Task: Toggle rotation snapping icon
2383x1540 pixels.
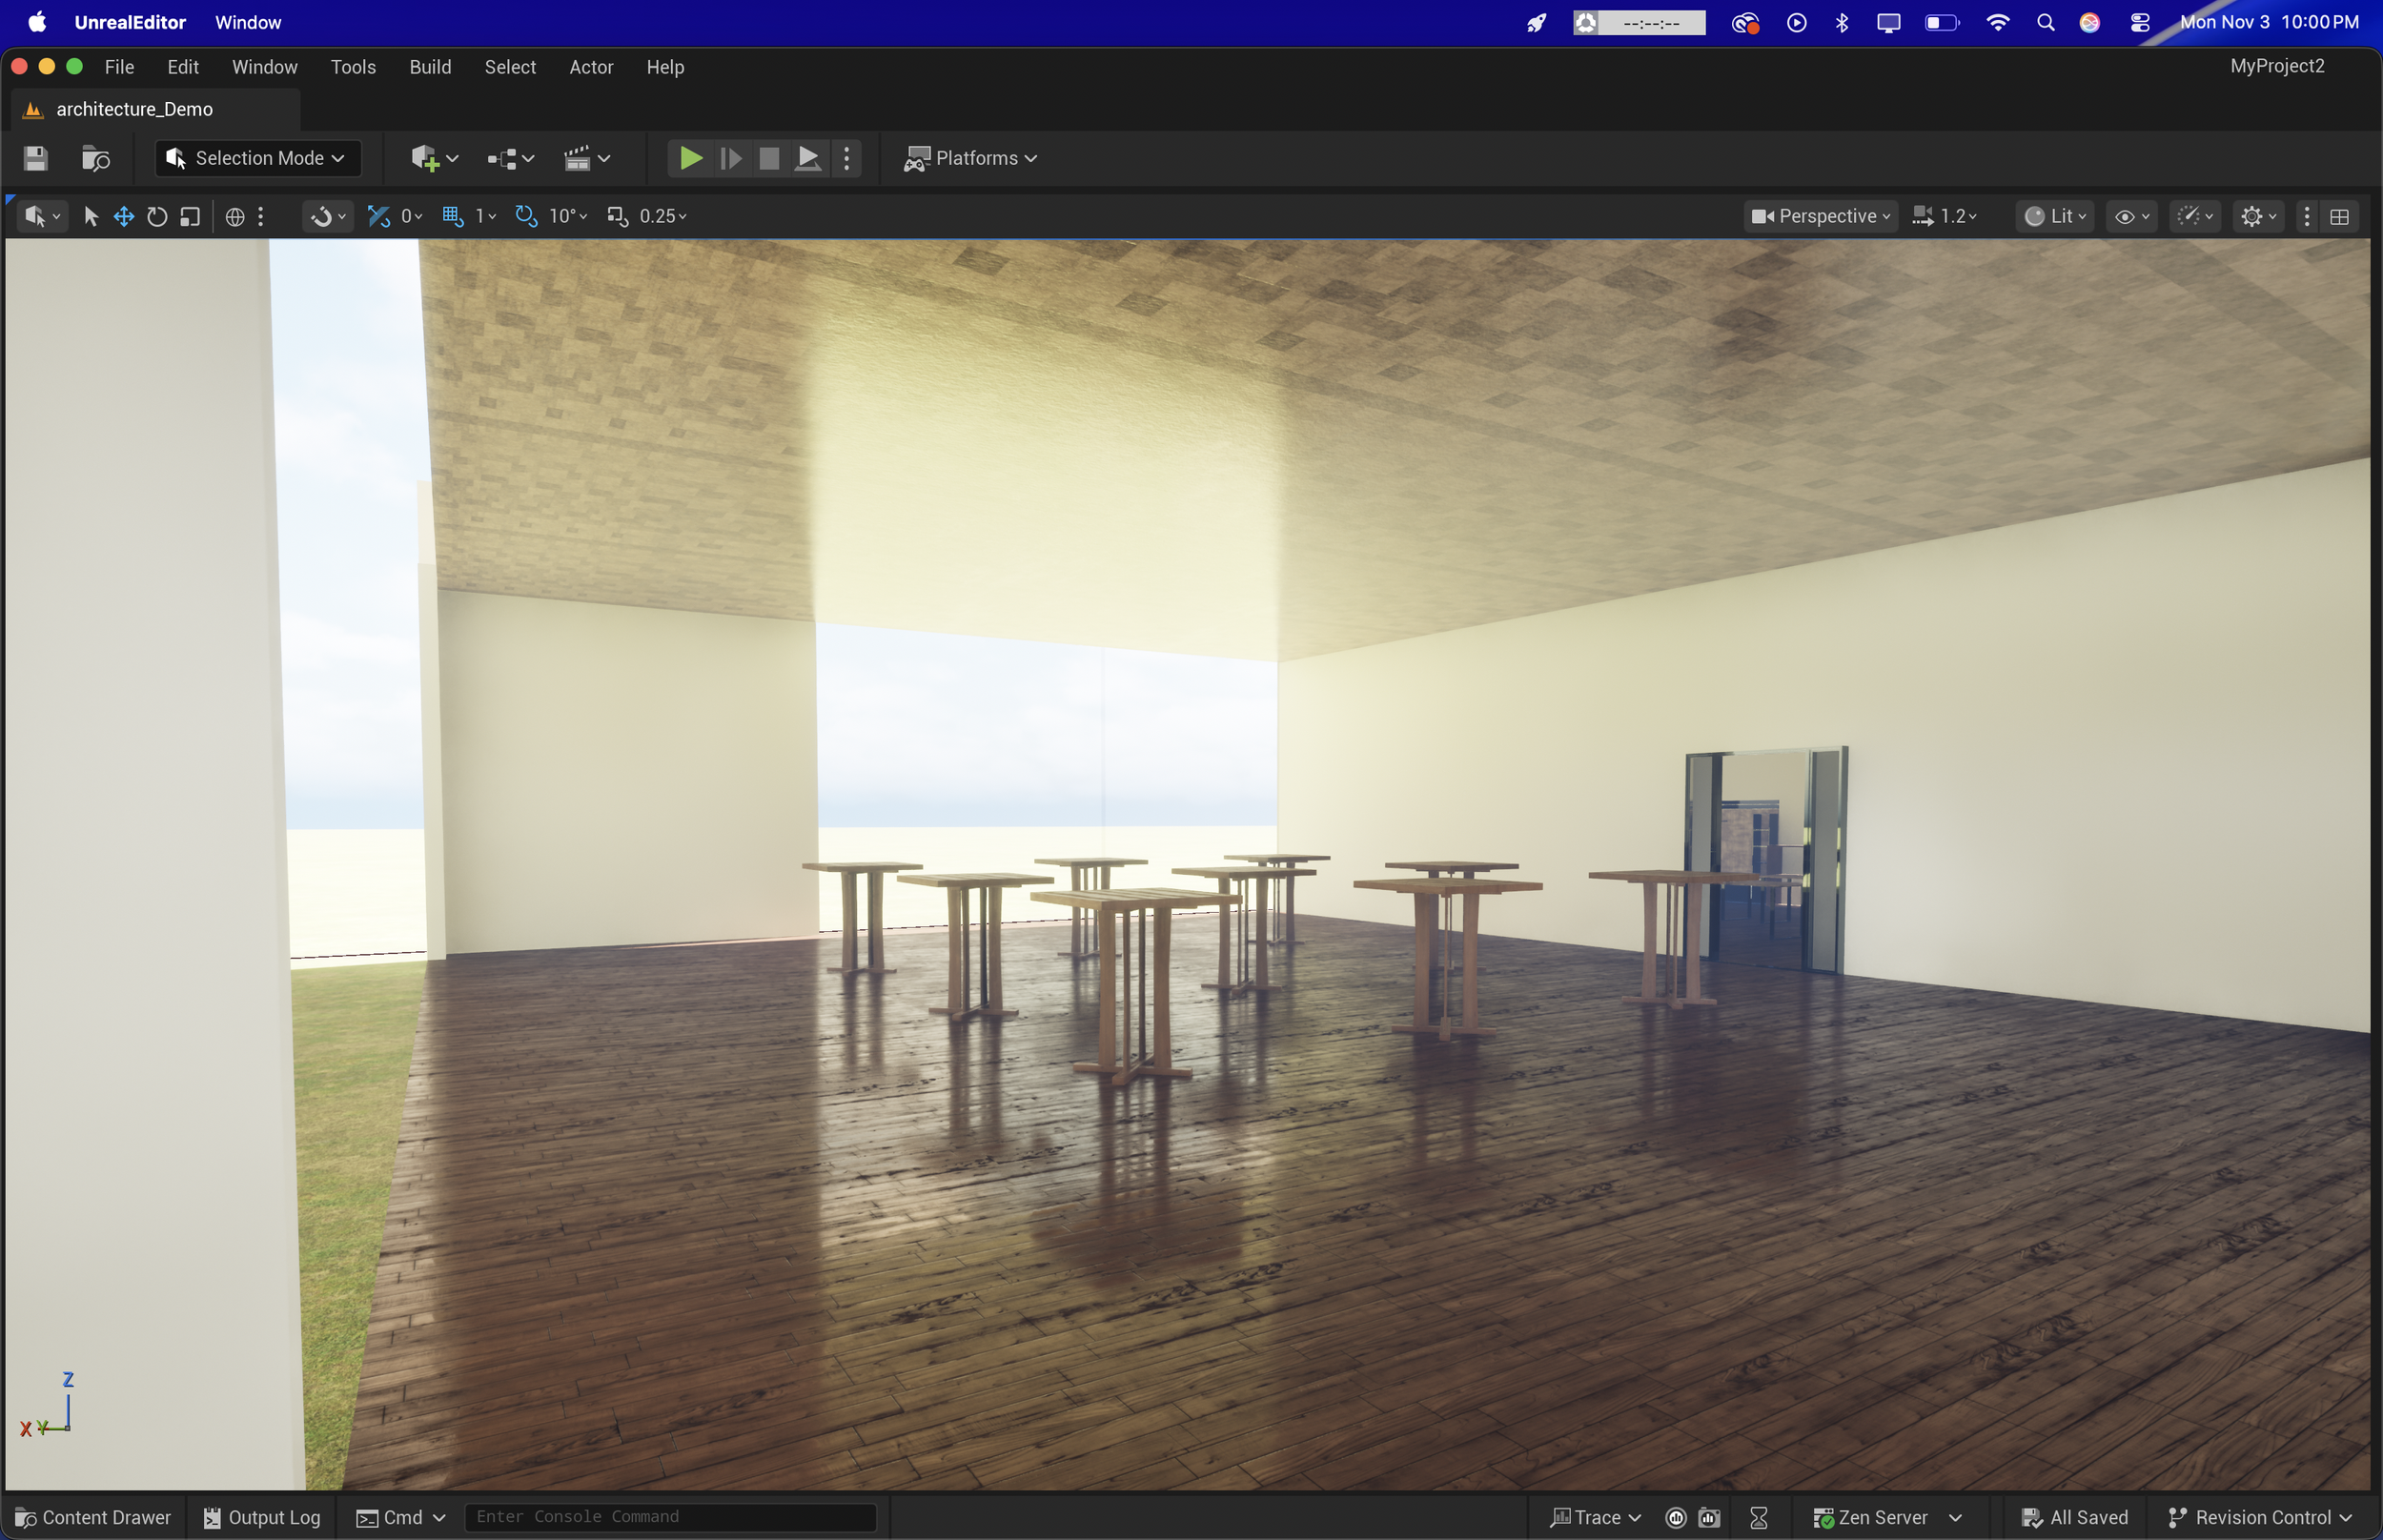Action: tap(526, 216)
